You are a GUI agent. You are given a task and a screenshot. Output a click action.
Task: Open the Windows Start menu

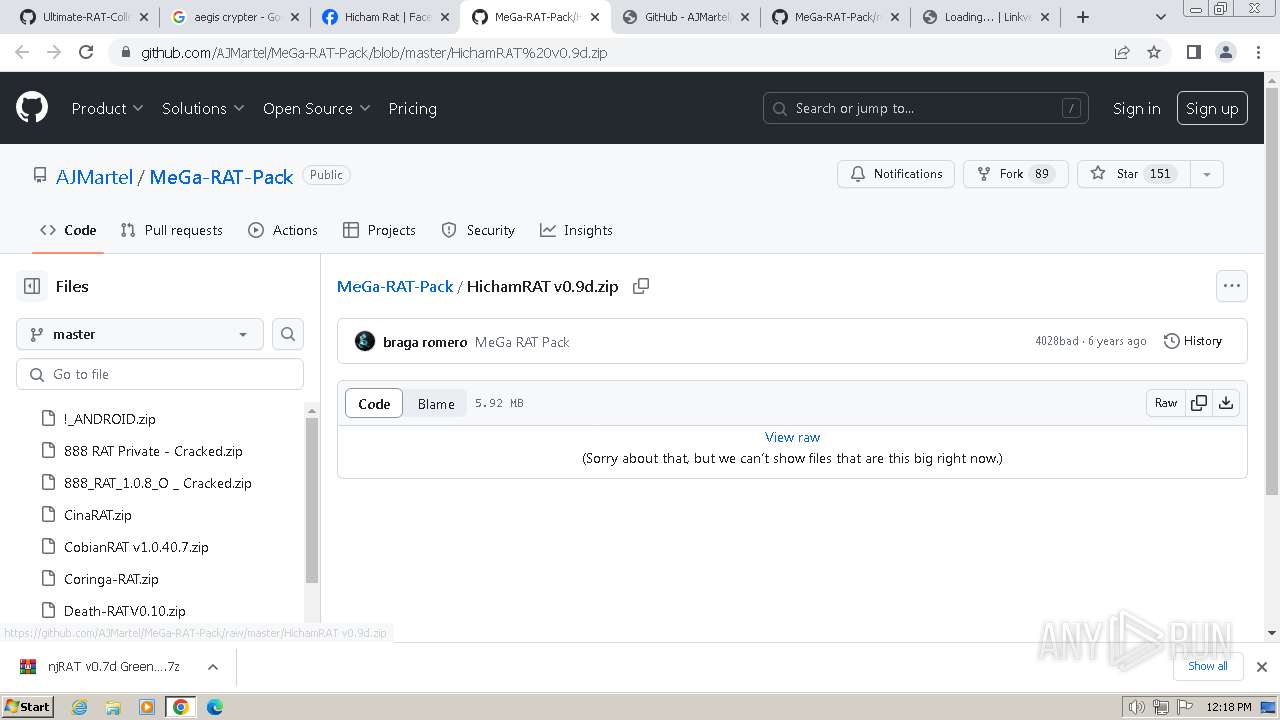click(x=27, y=707)
